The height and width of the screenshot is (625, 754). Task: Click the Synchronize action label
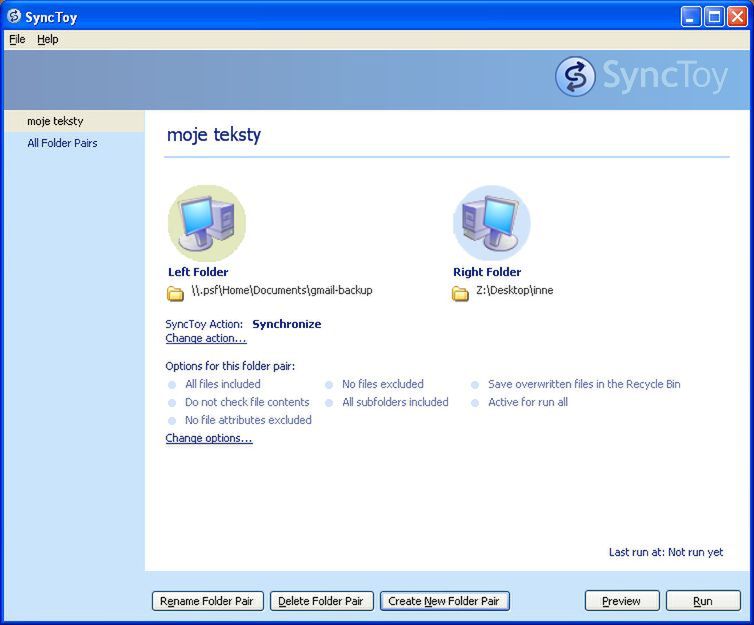click(287, 324)
